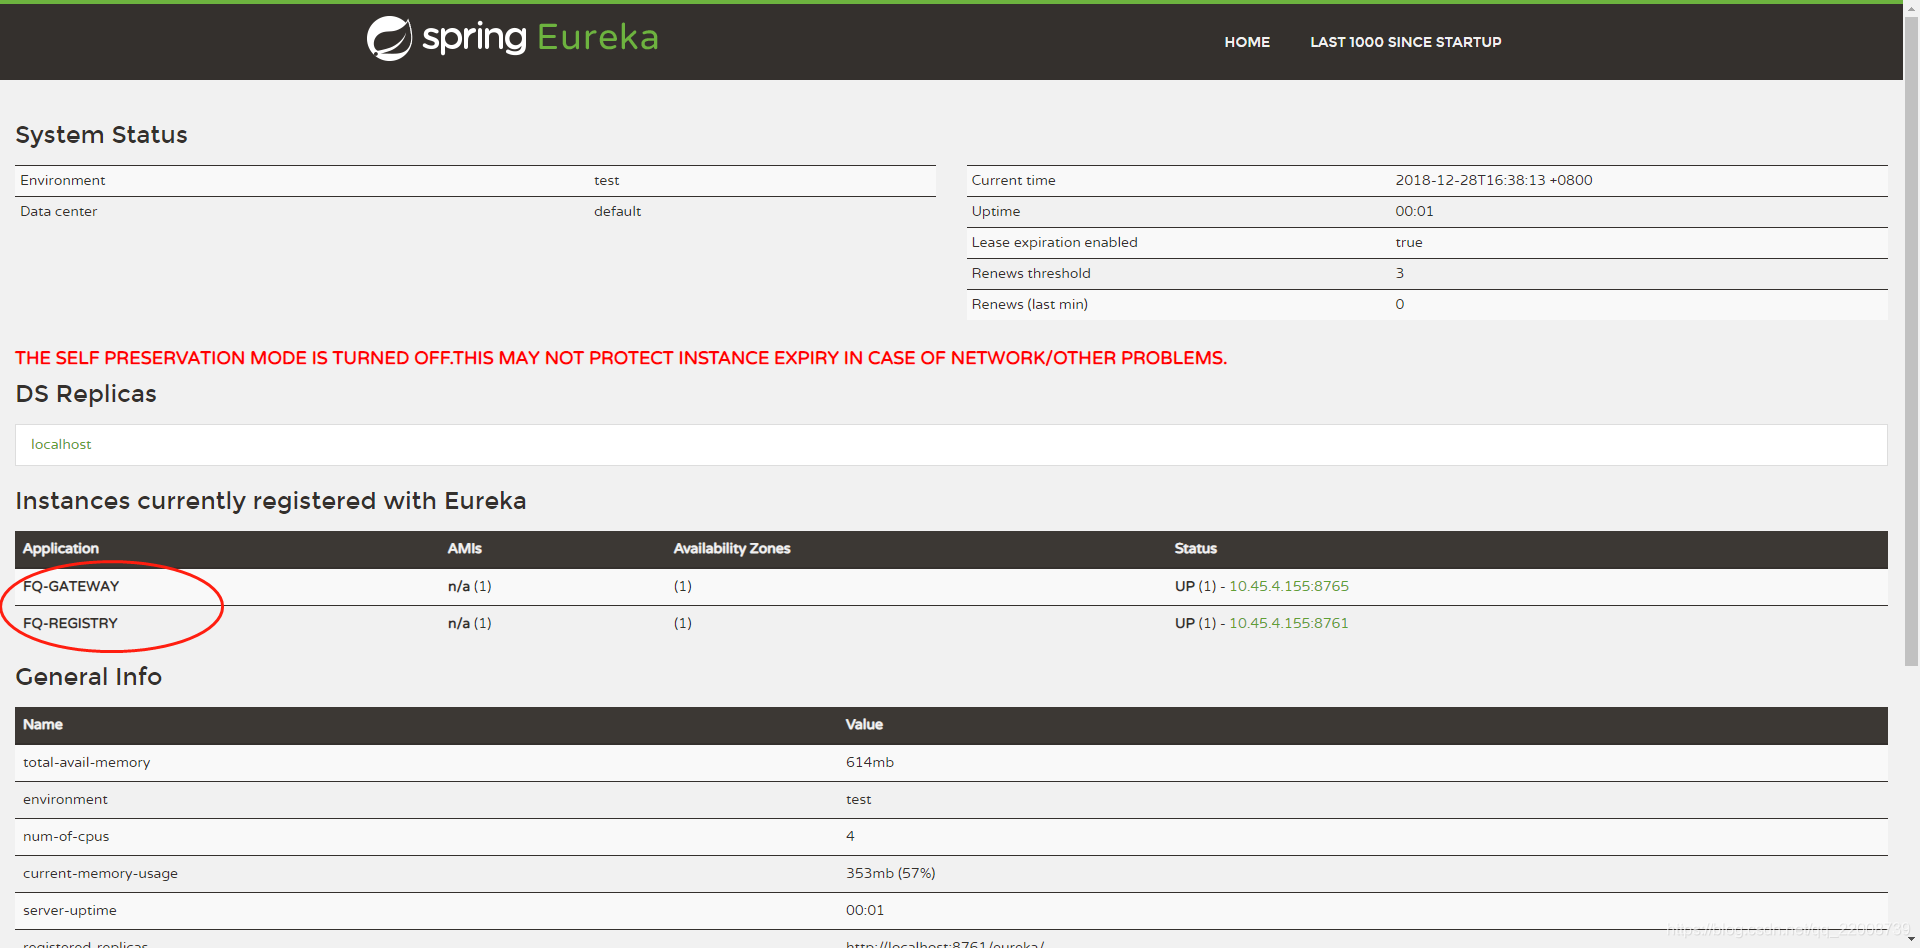1920x948 pixels.
Task: Click the self preservation red warning text
Action: point(620,358)
